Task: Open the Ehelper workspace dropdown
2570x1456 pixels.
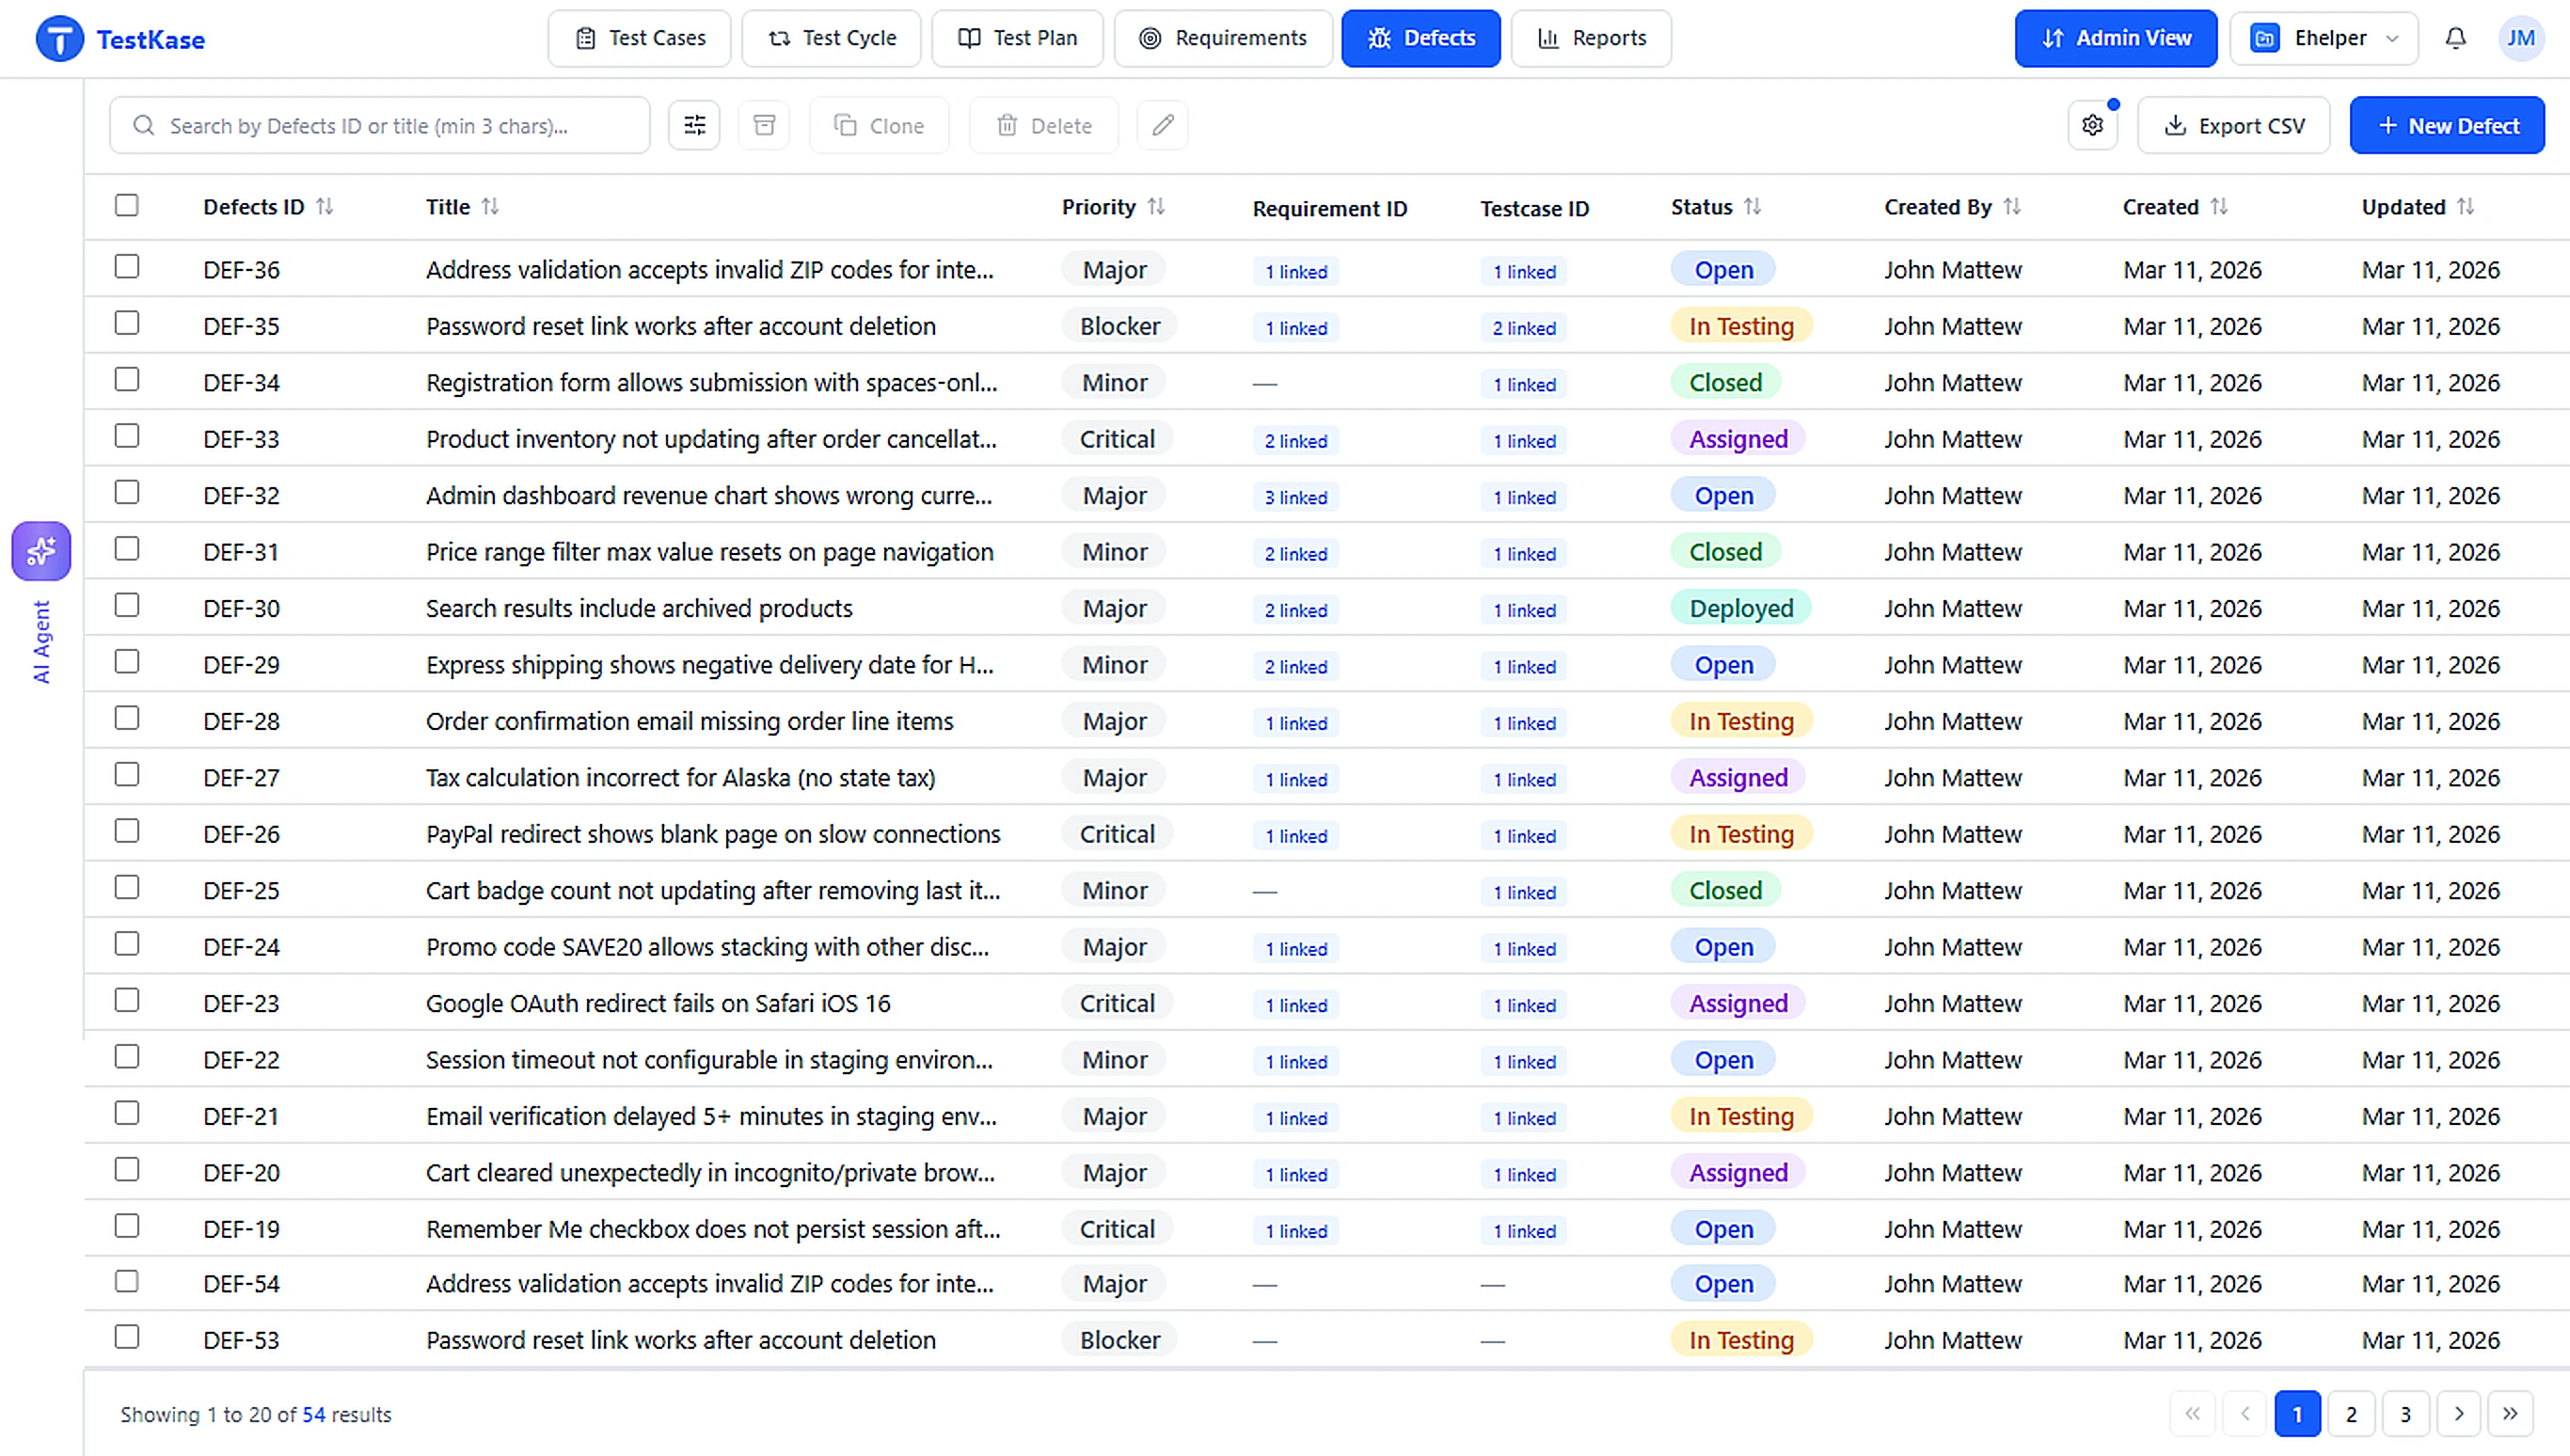Action: (x=2324, y=38)
